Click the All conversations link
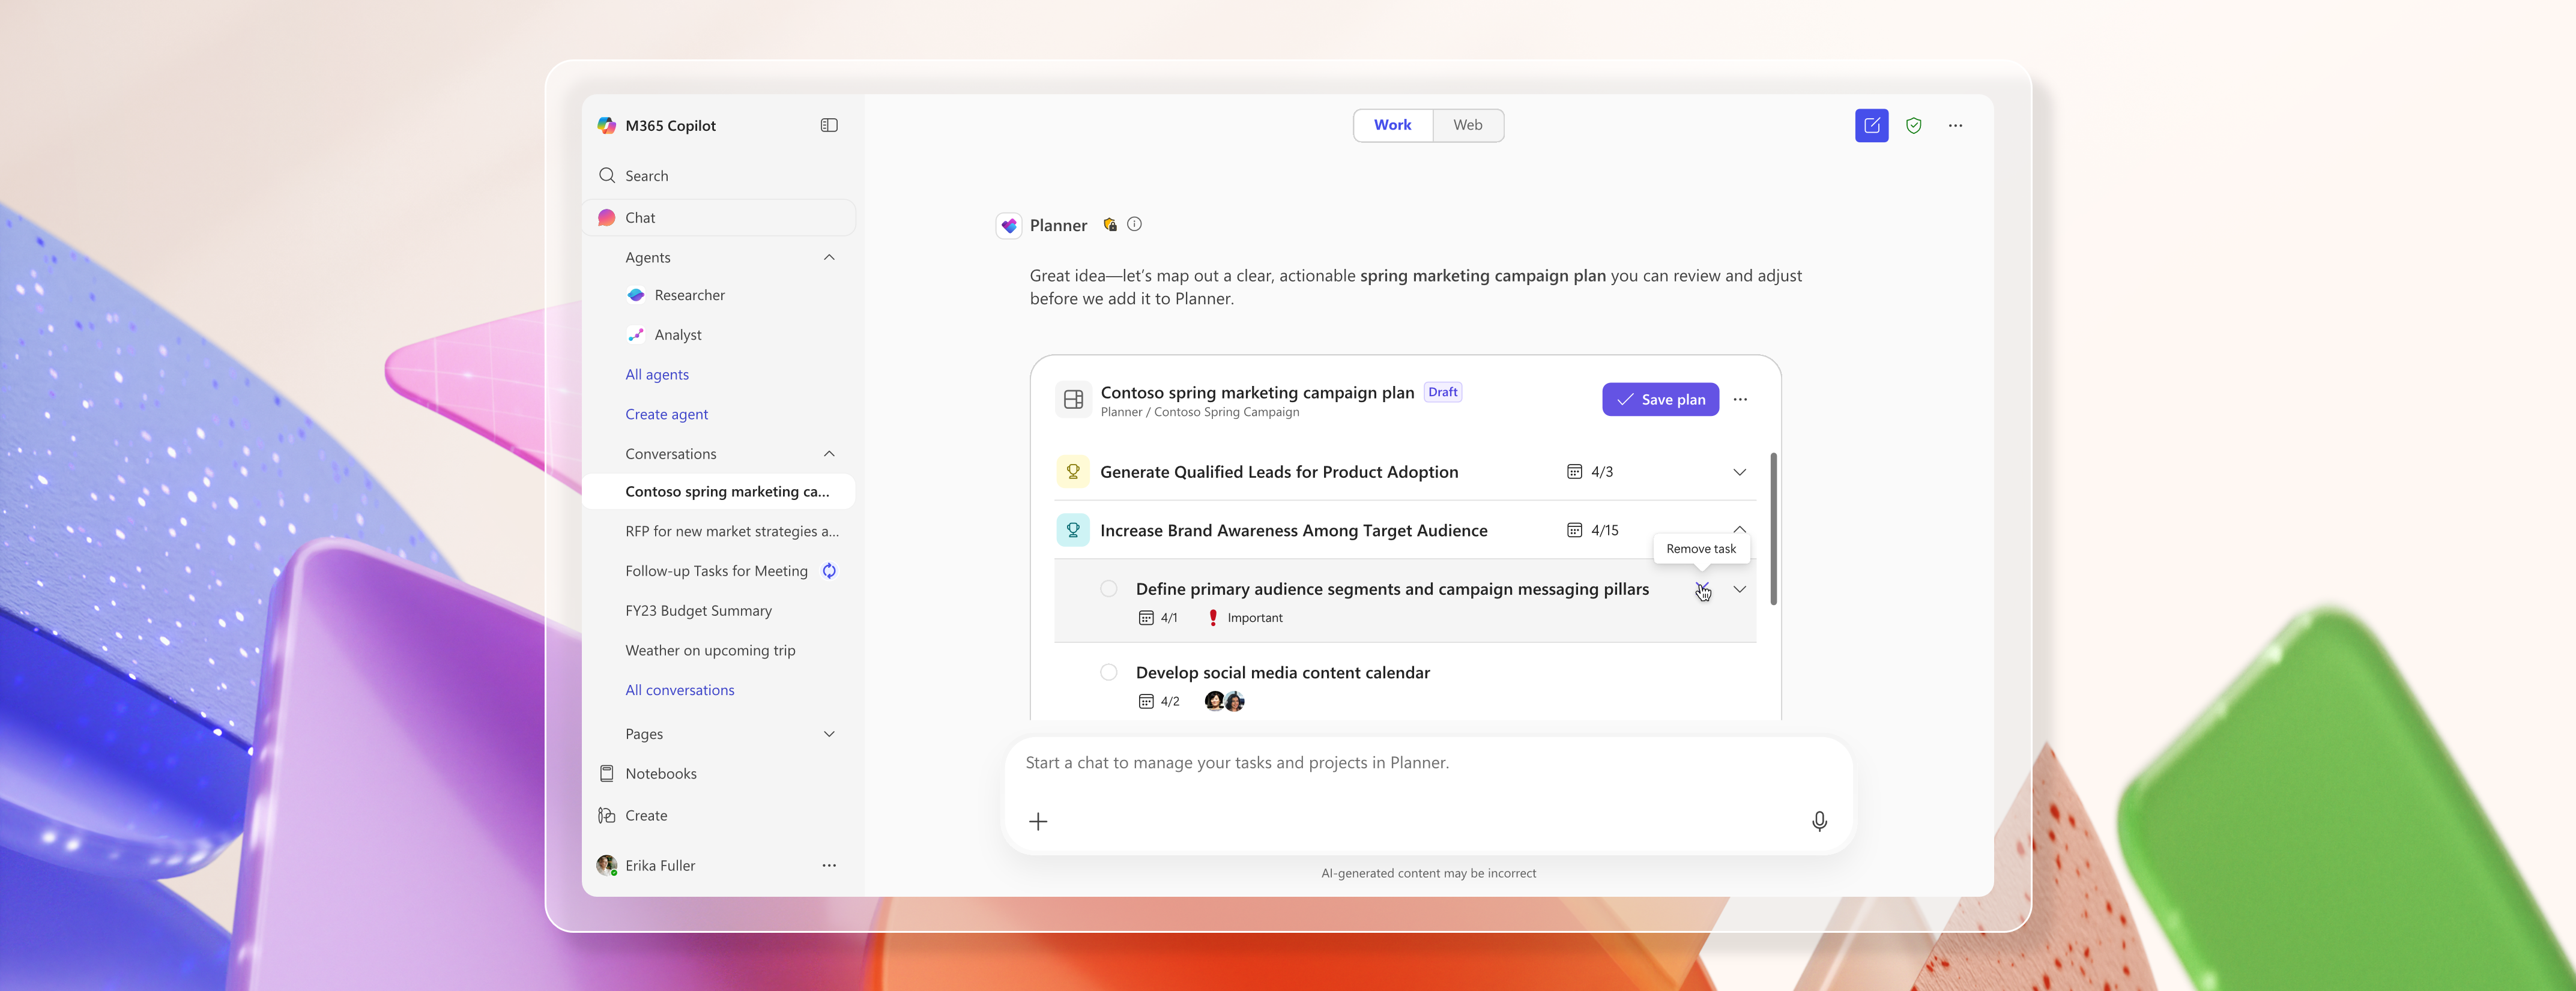This screenshot has width=2576, height=991. [679, 690]
